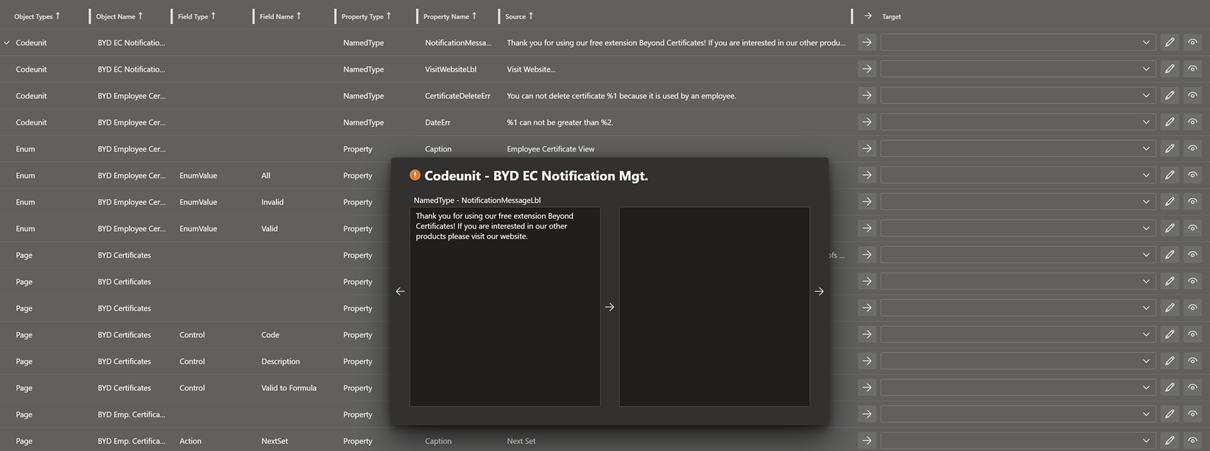Copy source to target for VisitWebsiteLbl row
Viewport: 1210px width, 451px height.
867,69
